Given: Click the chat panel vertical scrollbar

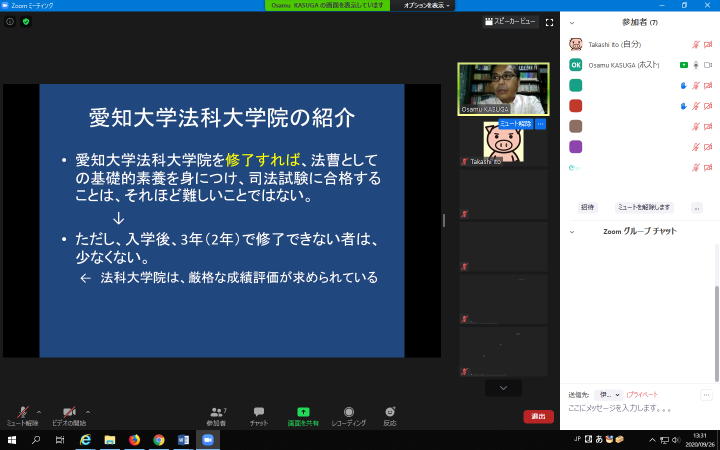Looking at the screenshot, I should [716, 310].
